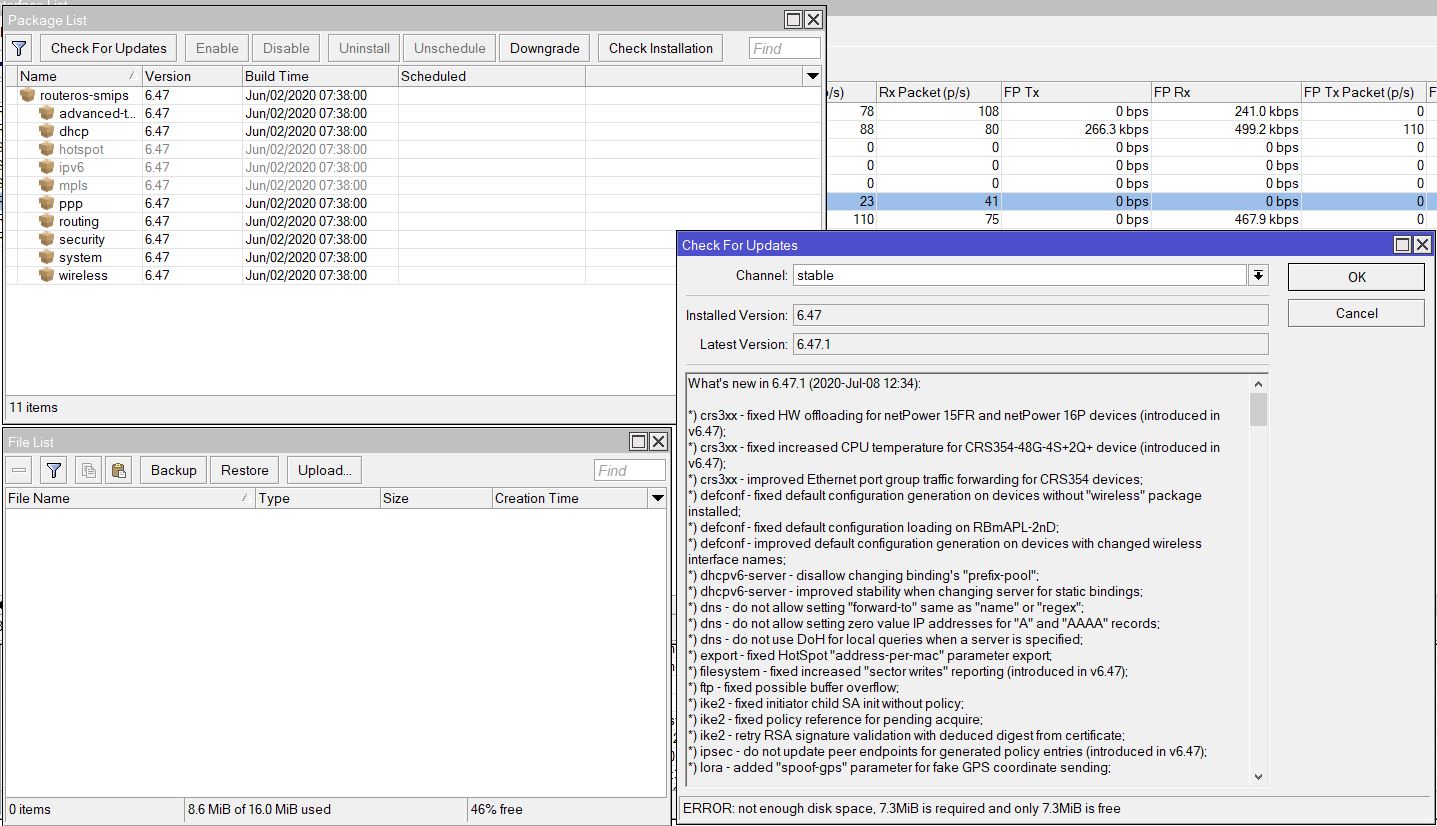Open the Package List filter
Image resolution: width=1437 pixels, height=826 pixels.
coord(19,48)
